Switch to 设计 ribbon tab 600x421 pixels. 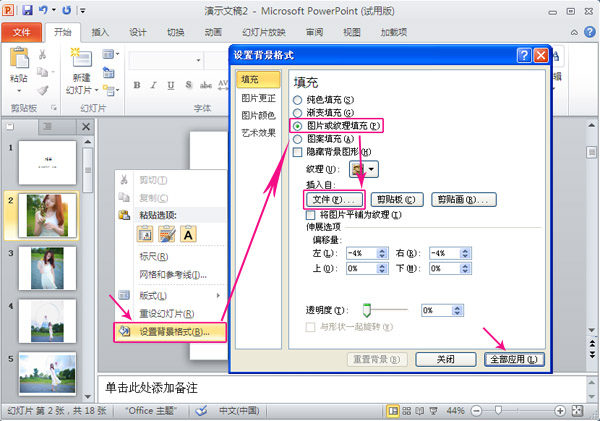pos(137,32)
